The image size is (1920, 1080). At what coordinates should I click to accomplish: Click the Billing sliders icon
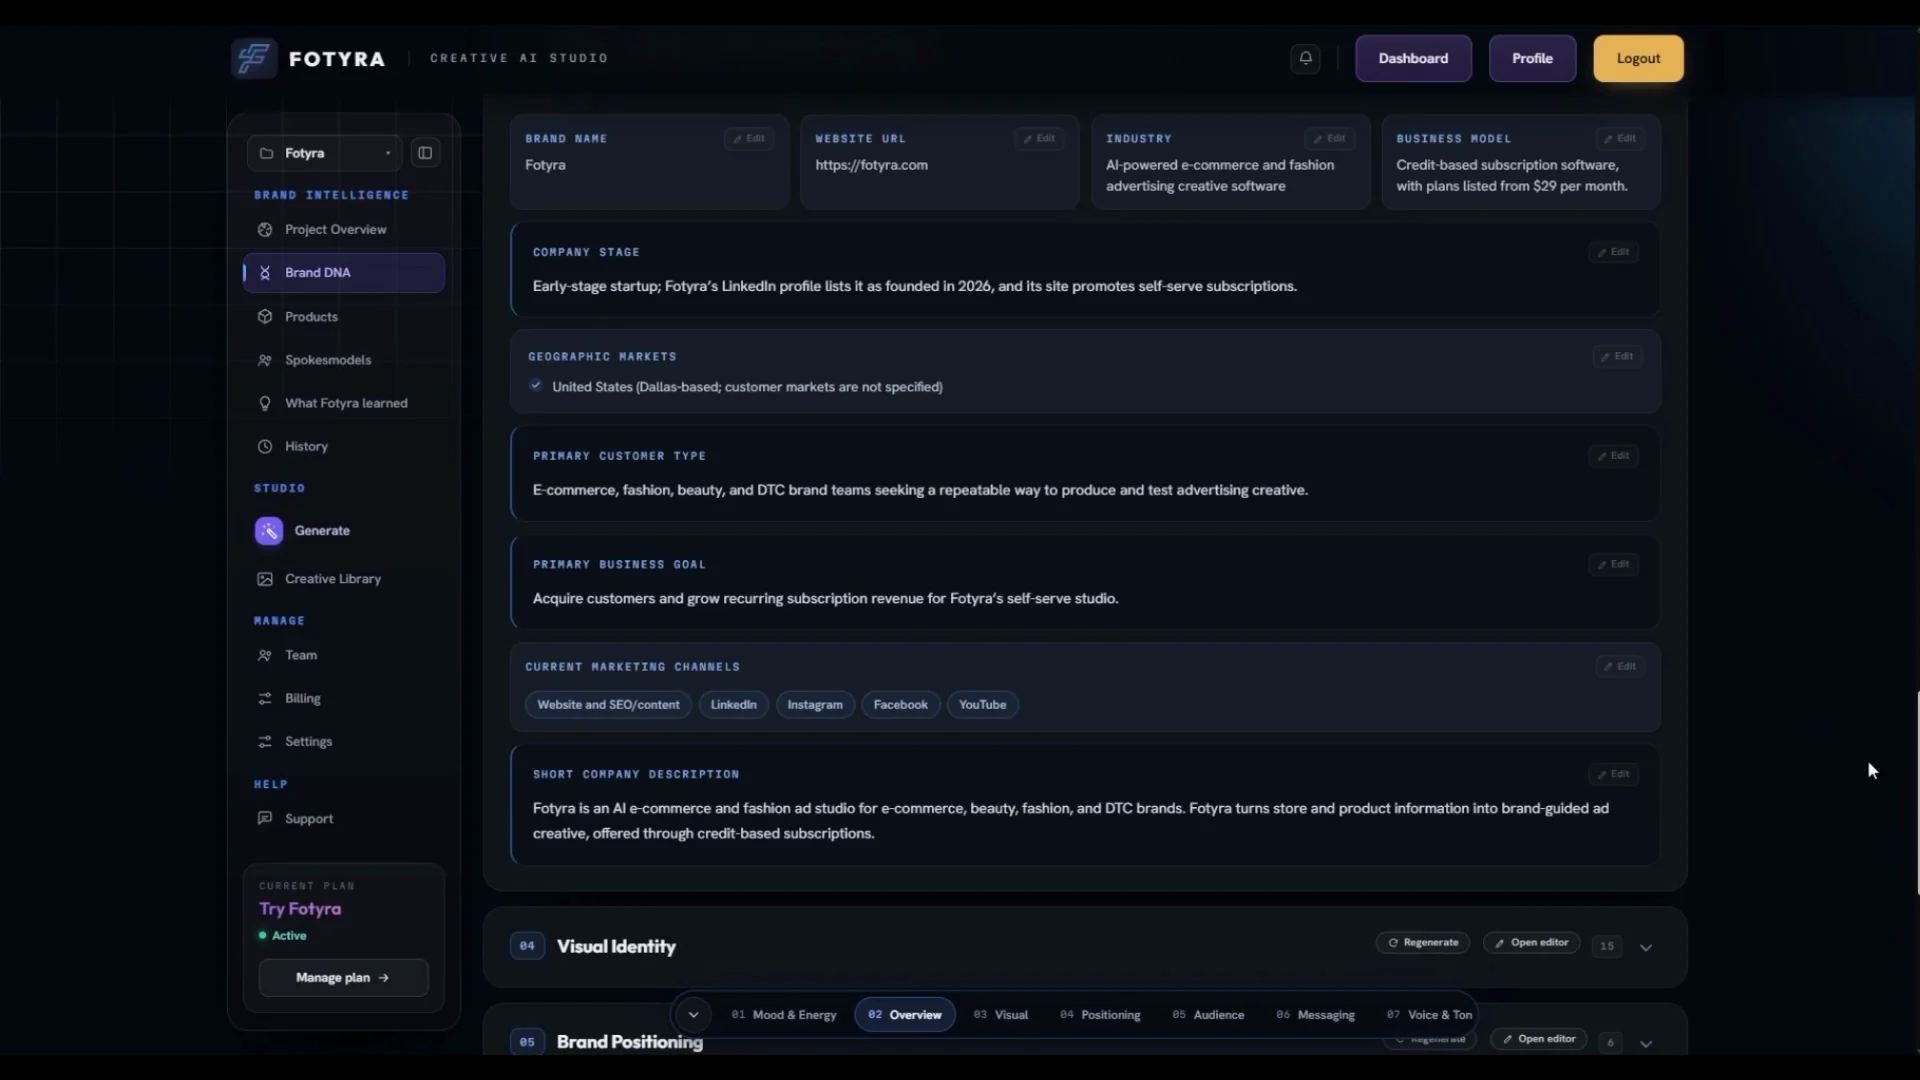[x=265, y=699]
